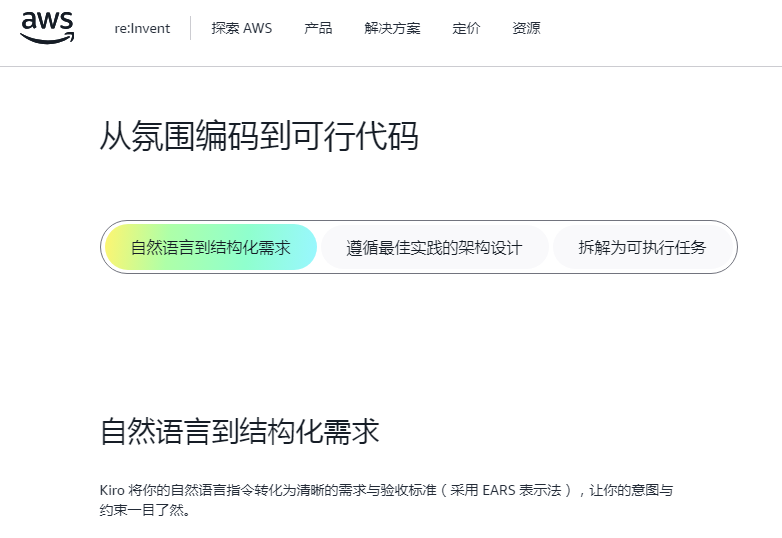Expand the 资源 navigation menu
Viewport: 782px width, 538px height.
coord(526,28)
